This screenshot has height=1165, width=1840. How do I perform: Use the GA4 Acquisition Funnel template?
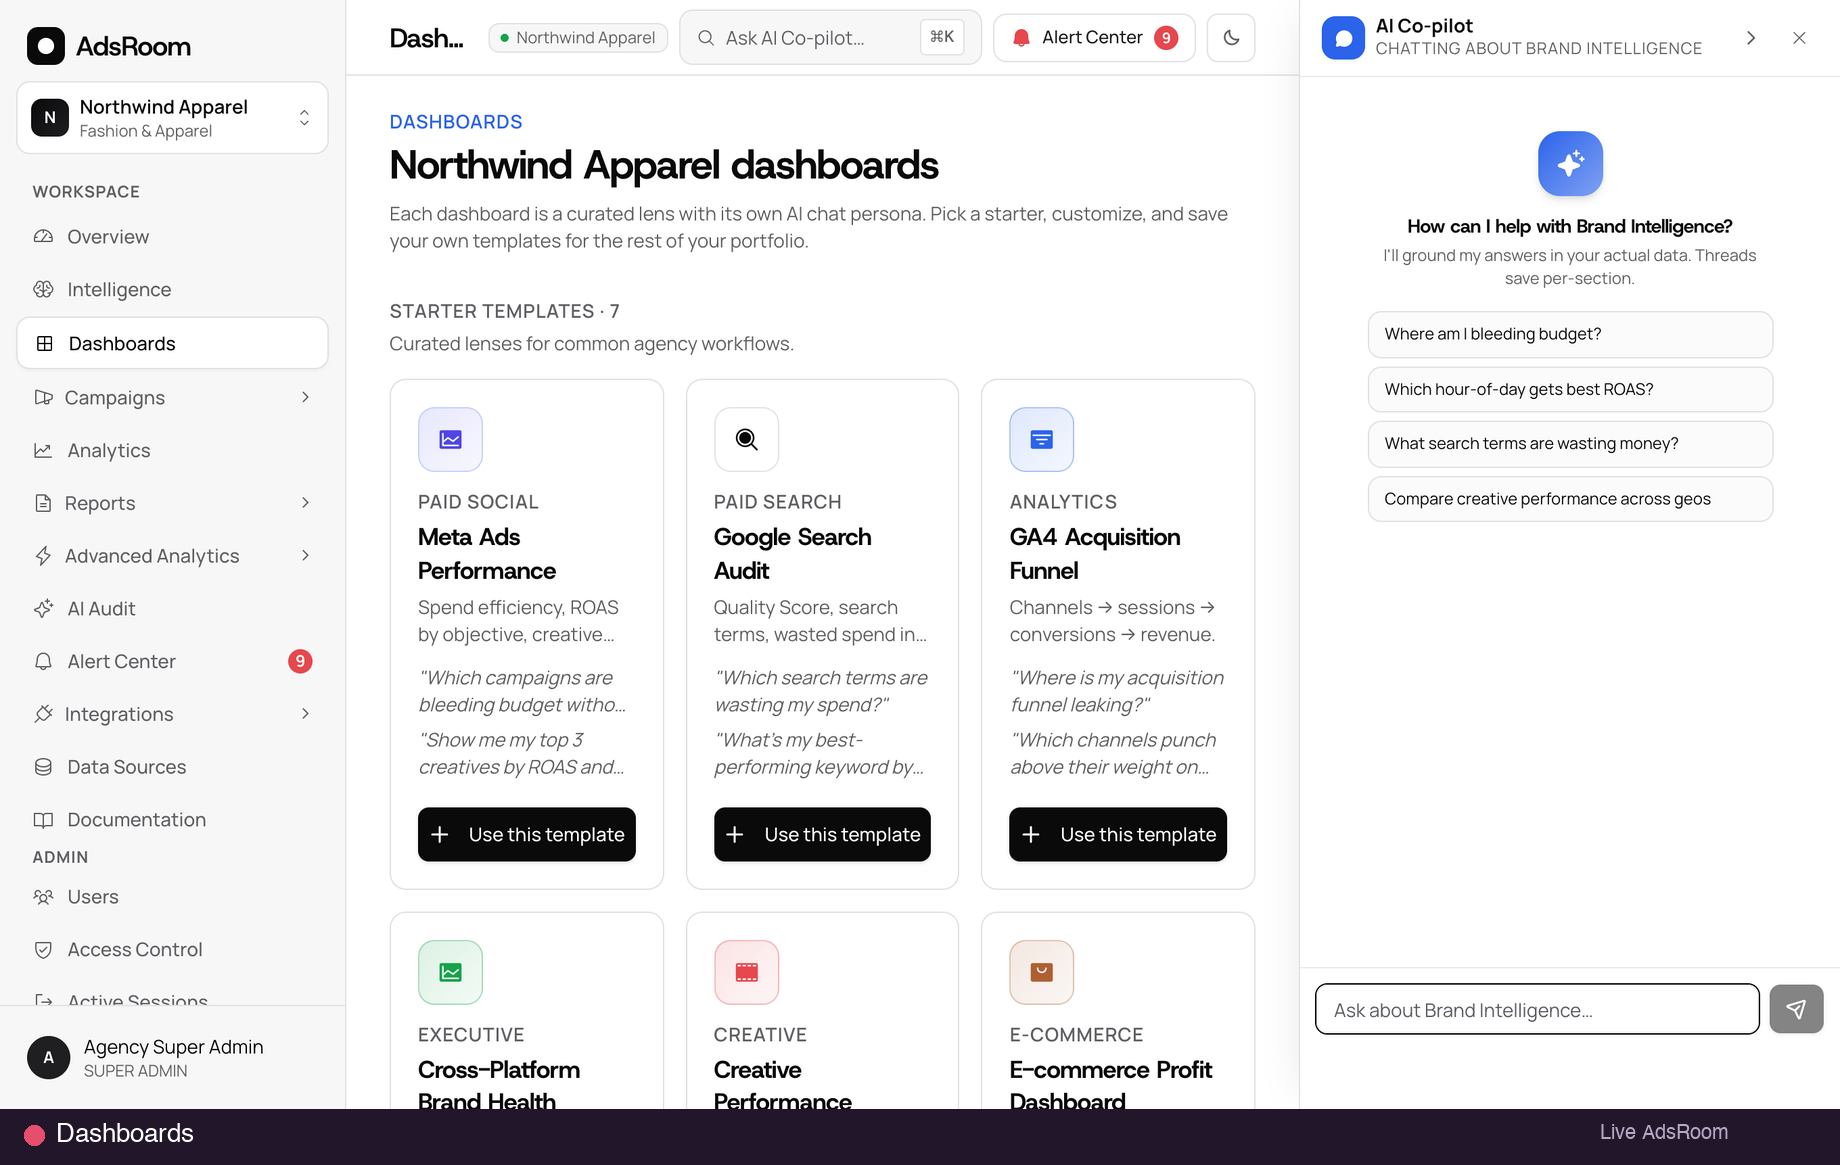pos(1118,834)
